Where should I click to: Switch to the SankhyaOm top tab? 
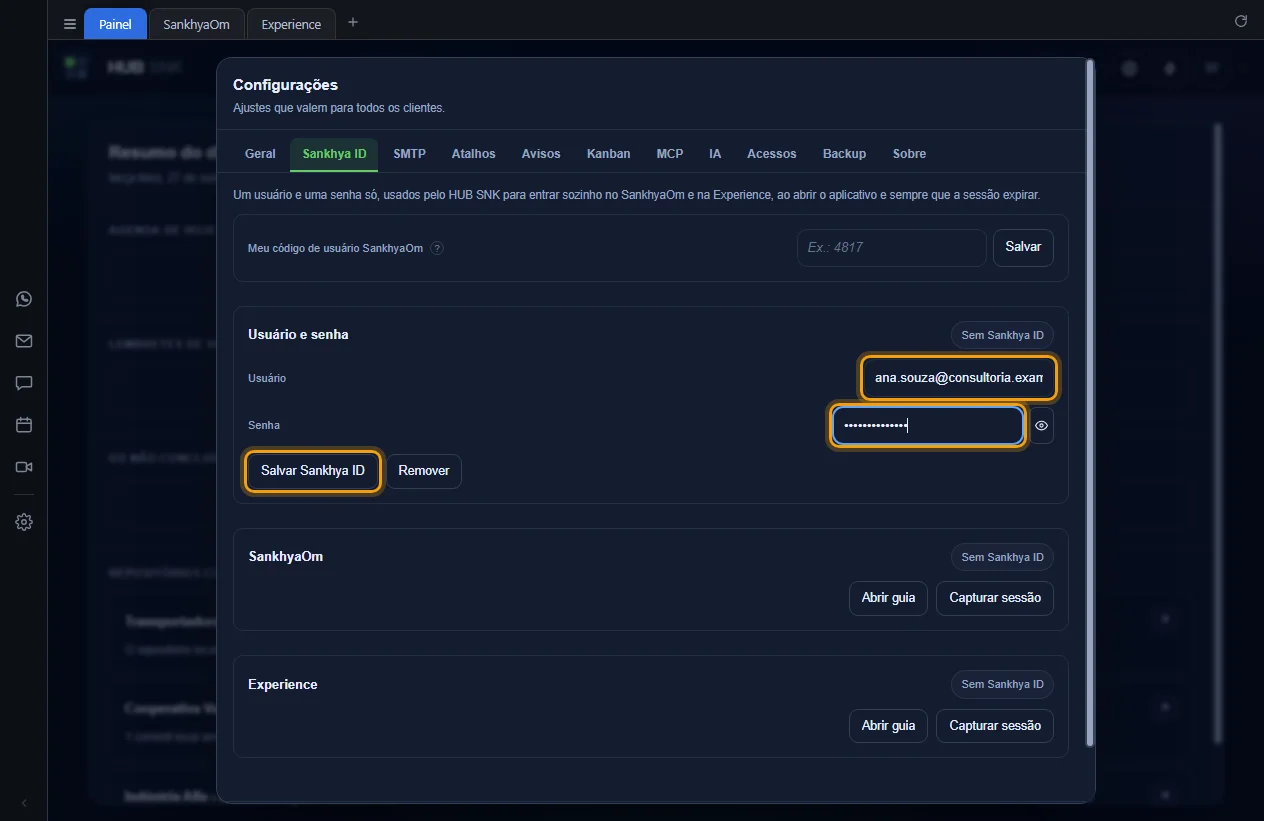click(197, 24)
